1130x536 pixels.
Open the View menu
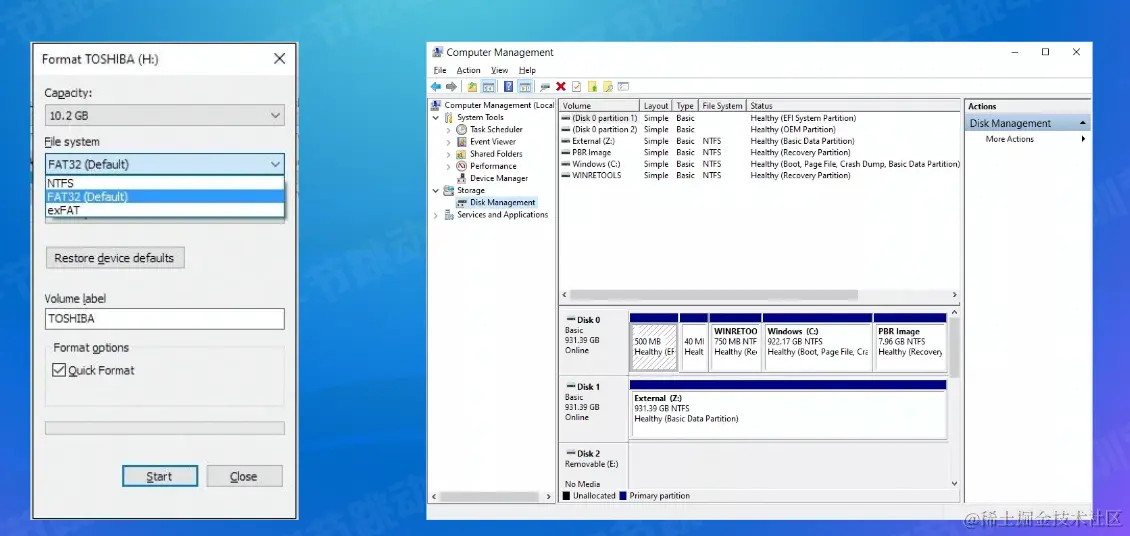499,71
